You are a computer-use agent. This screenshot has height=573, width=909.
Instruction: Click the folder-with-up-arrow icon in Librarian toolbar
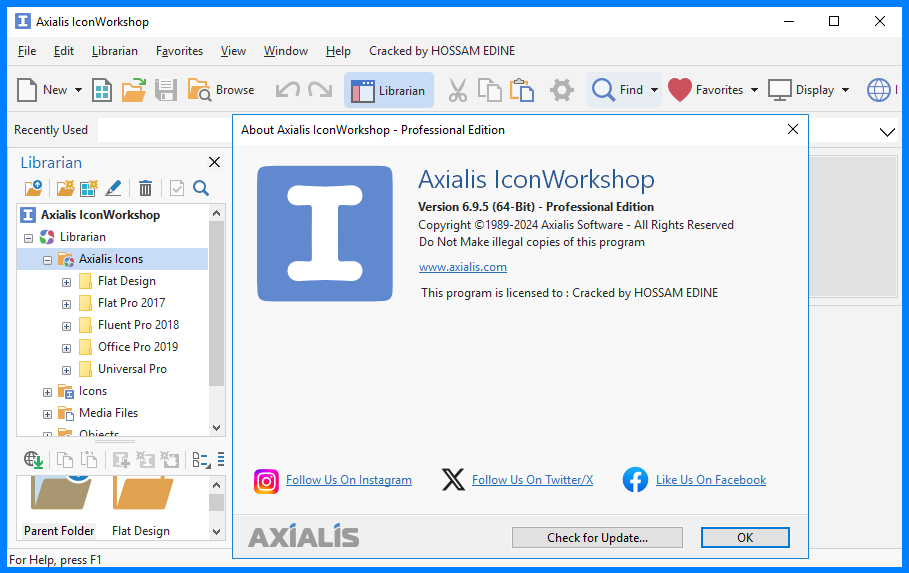[x=34, y=188]
